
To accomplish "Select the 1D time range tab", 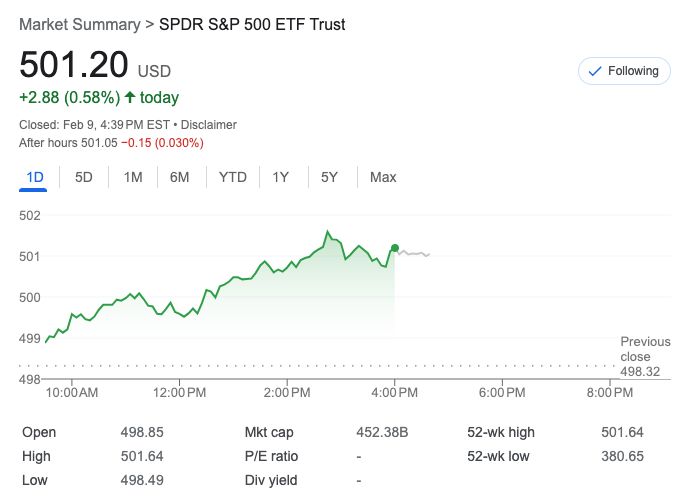I will click(x=35, y=177).
